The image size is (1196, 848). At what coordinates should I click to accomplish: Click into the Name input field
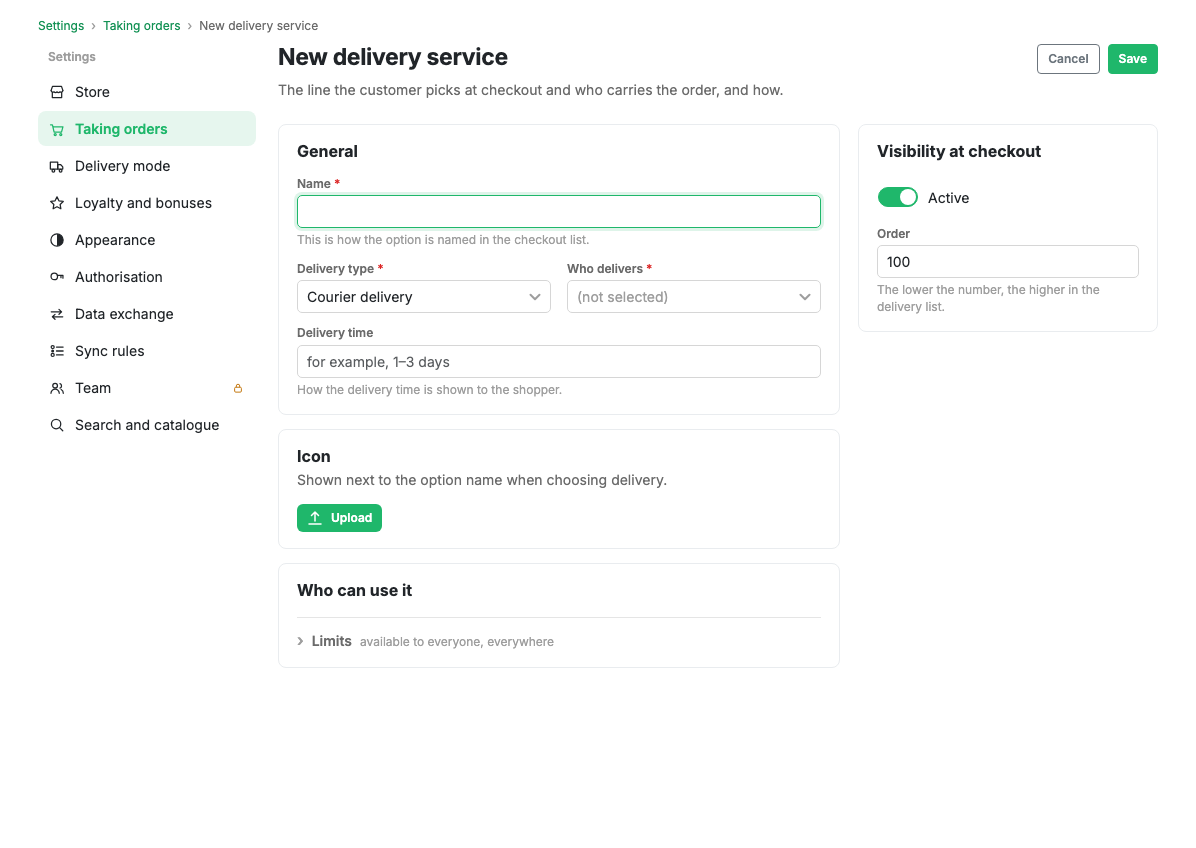tap(559, 211)
